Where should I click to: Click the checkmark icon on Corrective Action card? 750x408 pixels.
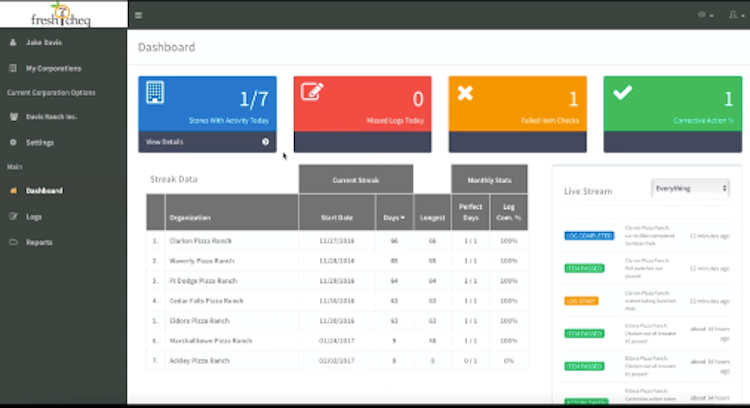[622, 92]
